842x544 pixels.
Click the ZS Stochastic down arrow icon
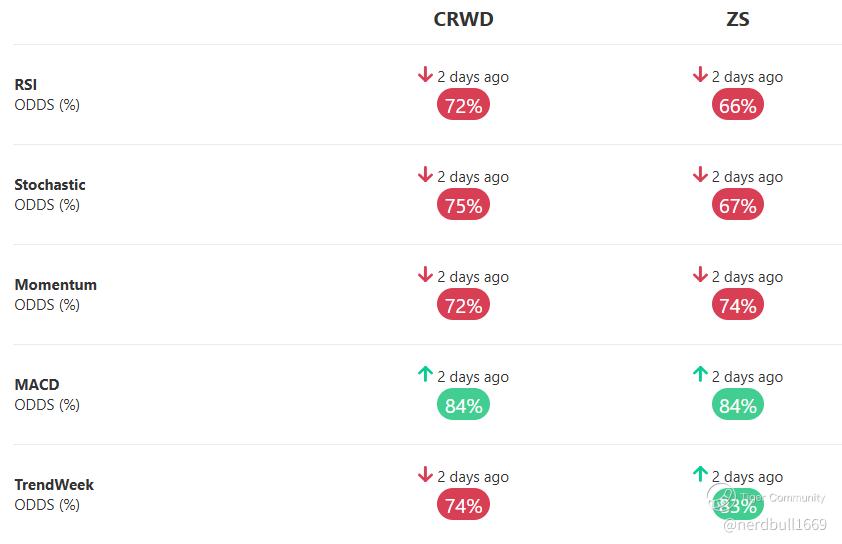(700, 175)
